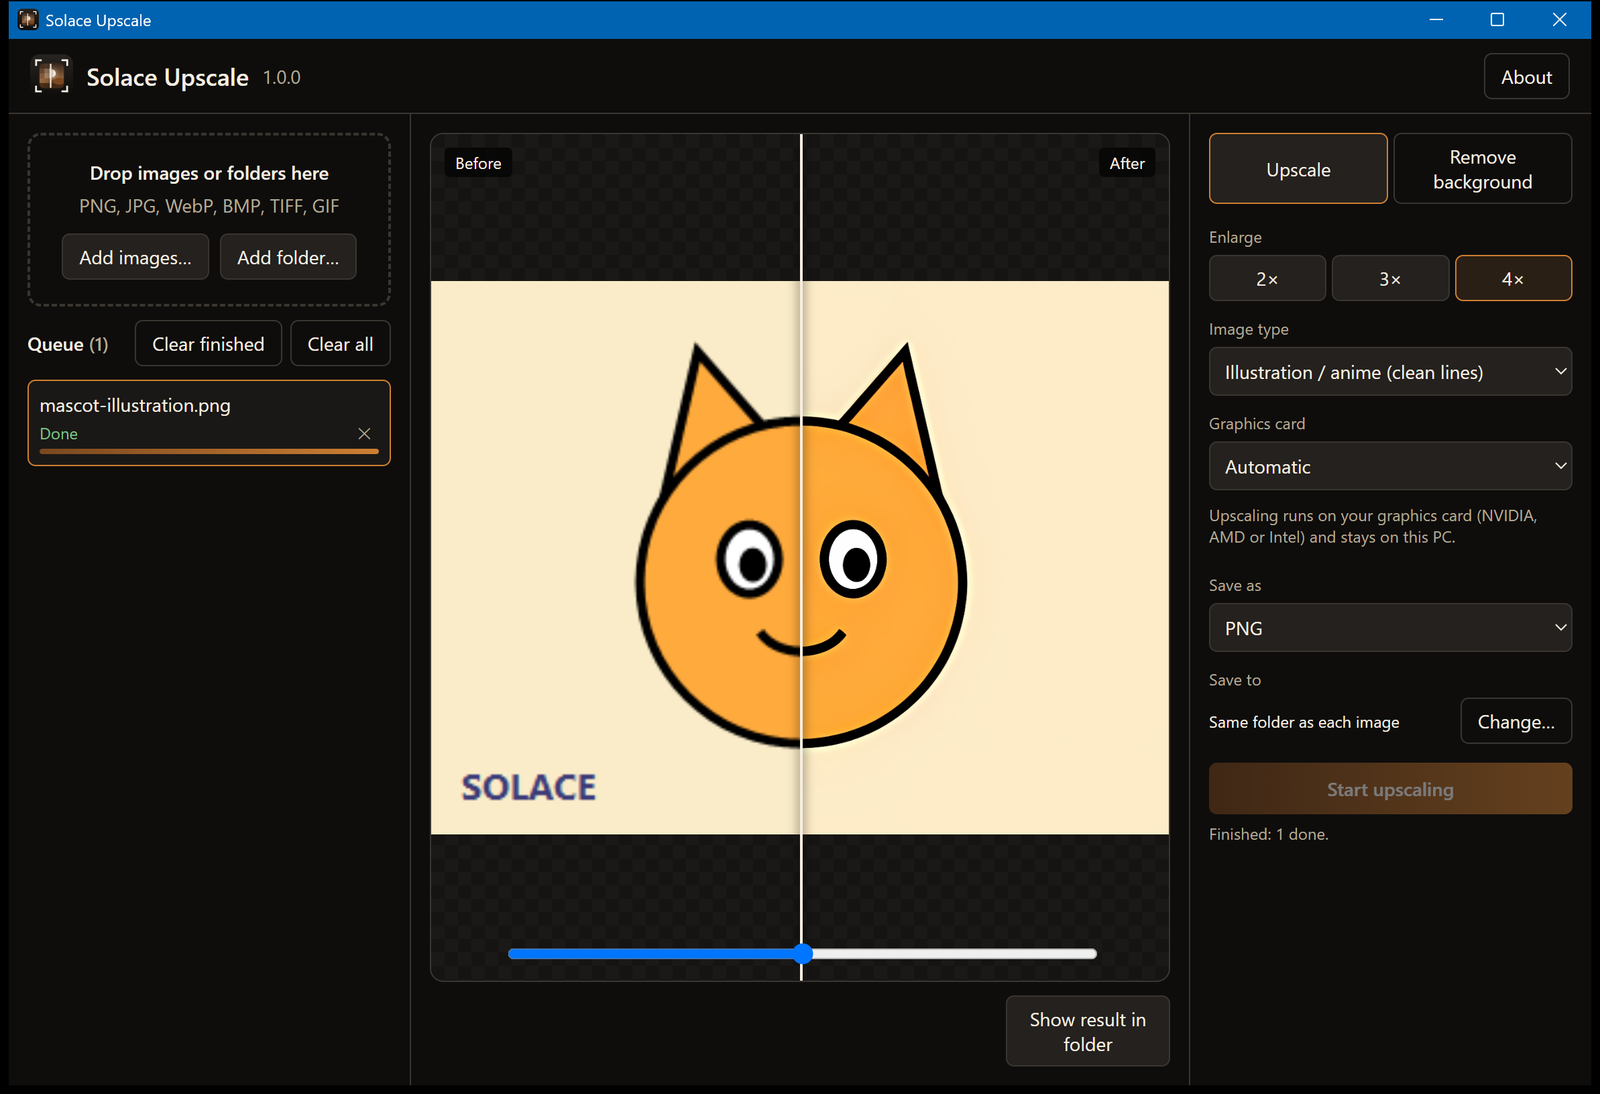
Task: Click Add folder... button
Action: point(288,257)
